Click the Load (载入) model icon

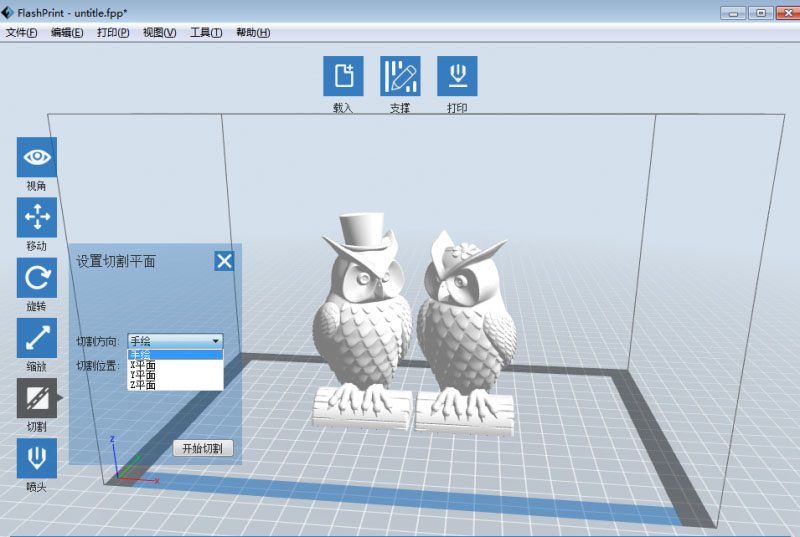point(343,76)
